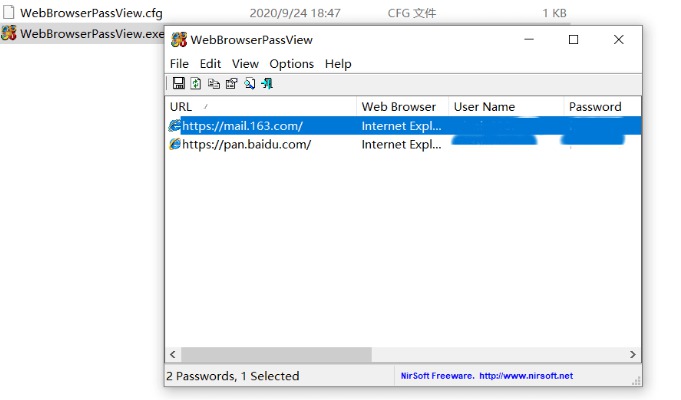Sort by the Web Browser column header
The width and height of the screenshot is (681, 400).
(x=402, y=107)
